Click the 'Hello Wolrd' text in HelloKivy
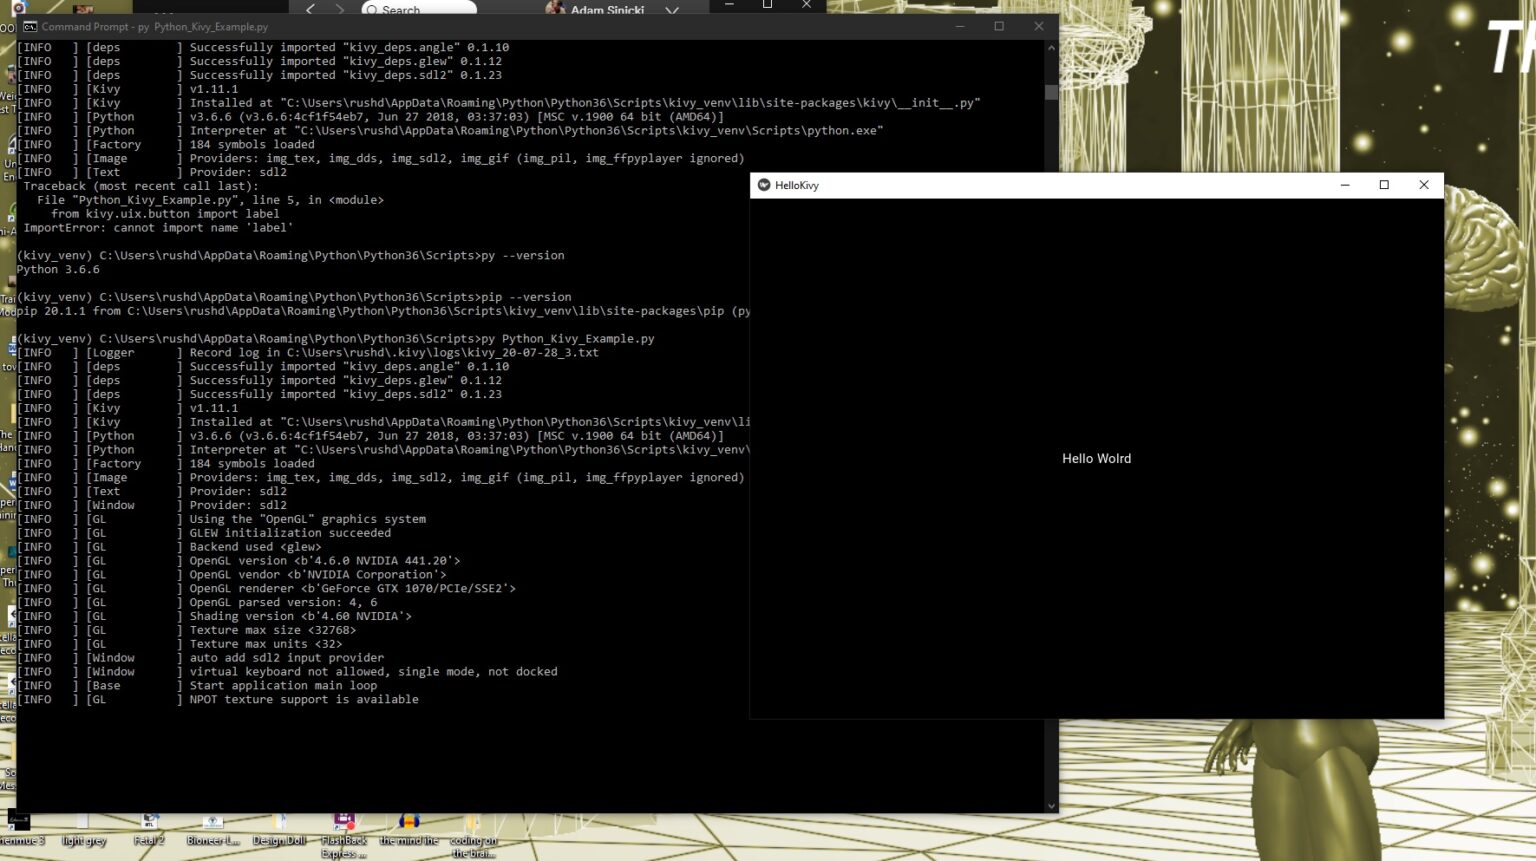This screenshot has height=861, width=1536. coord(1096,458)
